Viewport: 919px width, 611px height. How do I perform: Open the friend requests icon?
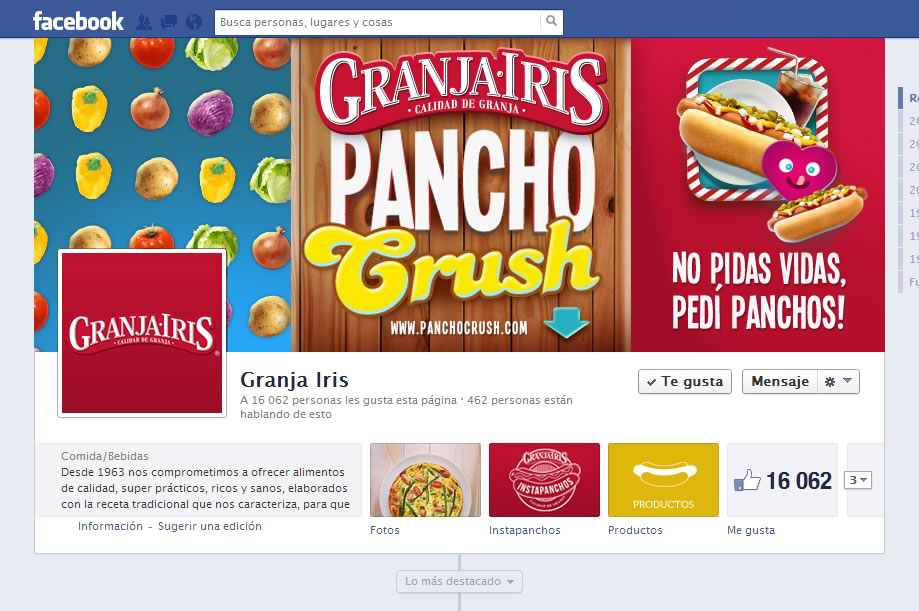coord(144,22)
